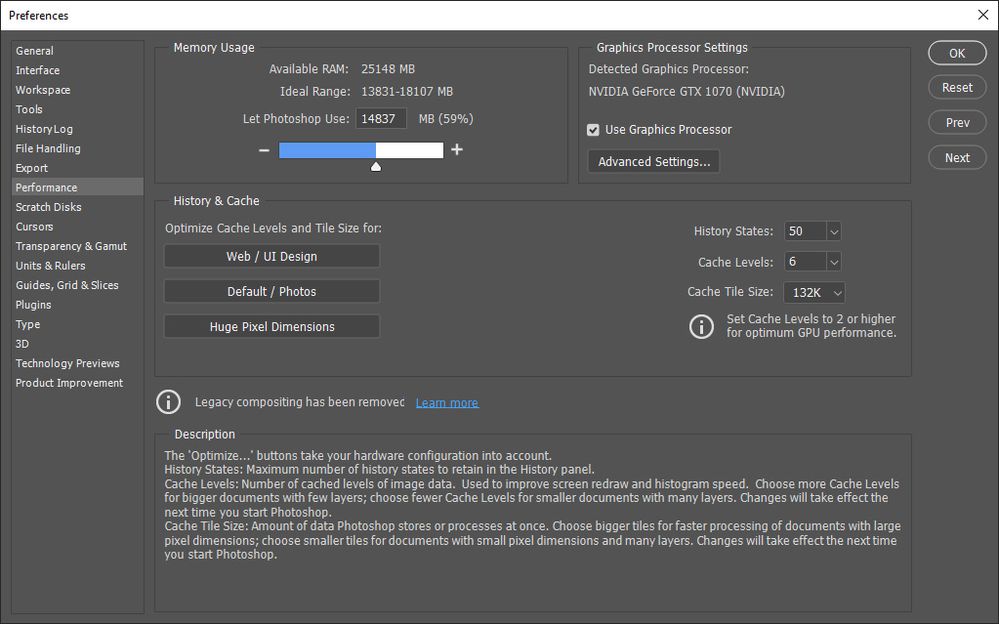Image resolution: width=999 pixels, height=624 pixels.
Task: Go to Units & Rulers settings
Action: (x=77, y=266)
